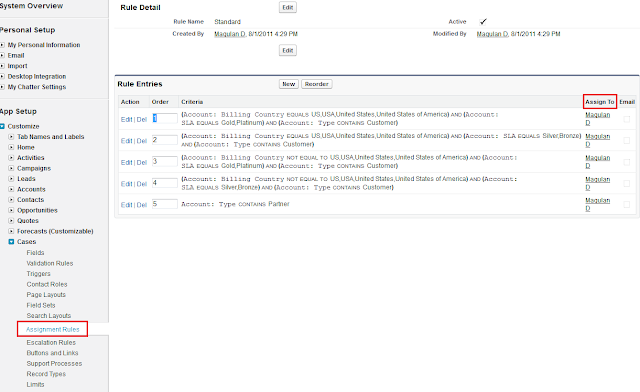Image resolution: width=640 pixels, height=392 pixels.
Task: Expand the Accounts arrow
Action: [11, 189]
